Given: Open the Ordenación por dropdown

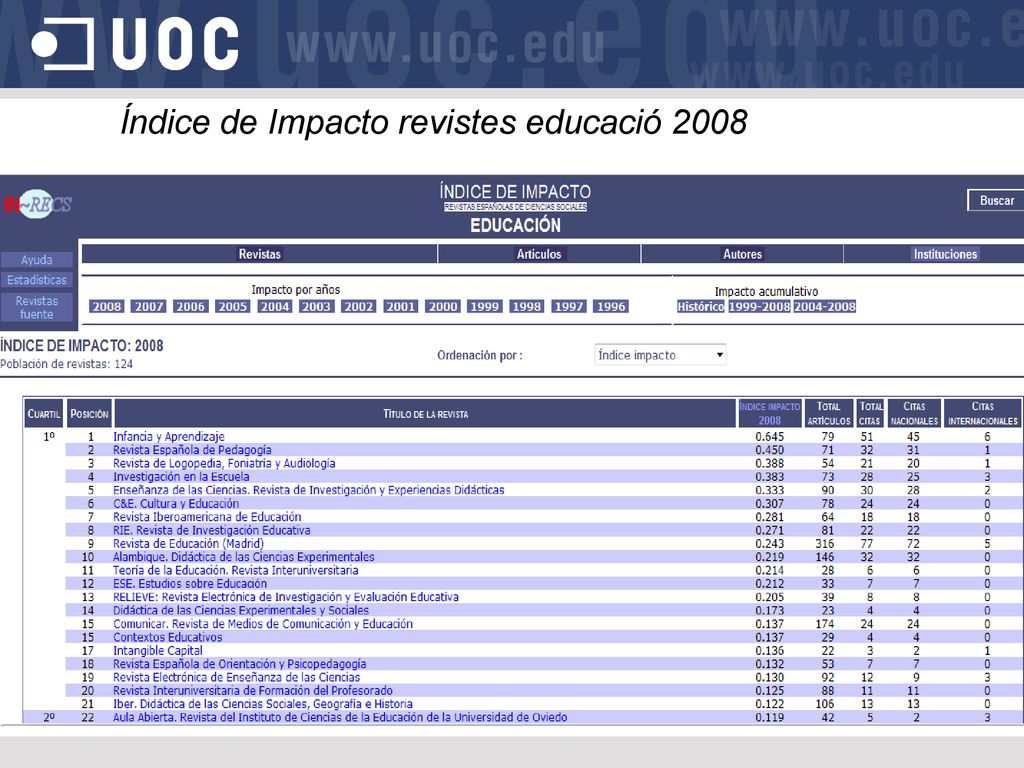Looking at the screenshot, I should (x=660, y=355).
